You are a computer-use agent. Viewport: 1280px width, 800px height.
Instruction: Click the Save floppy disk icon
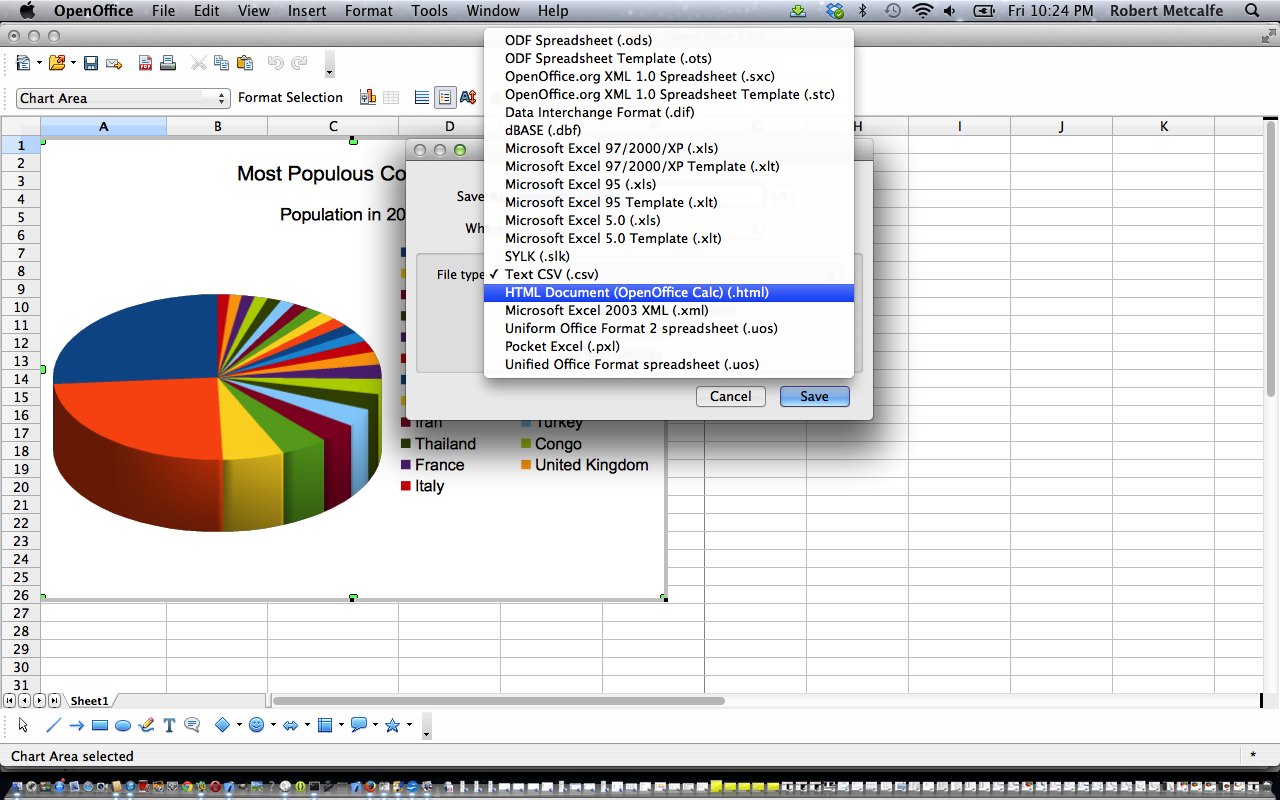(91, 63)
